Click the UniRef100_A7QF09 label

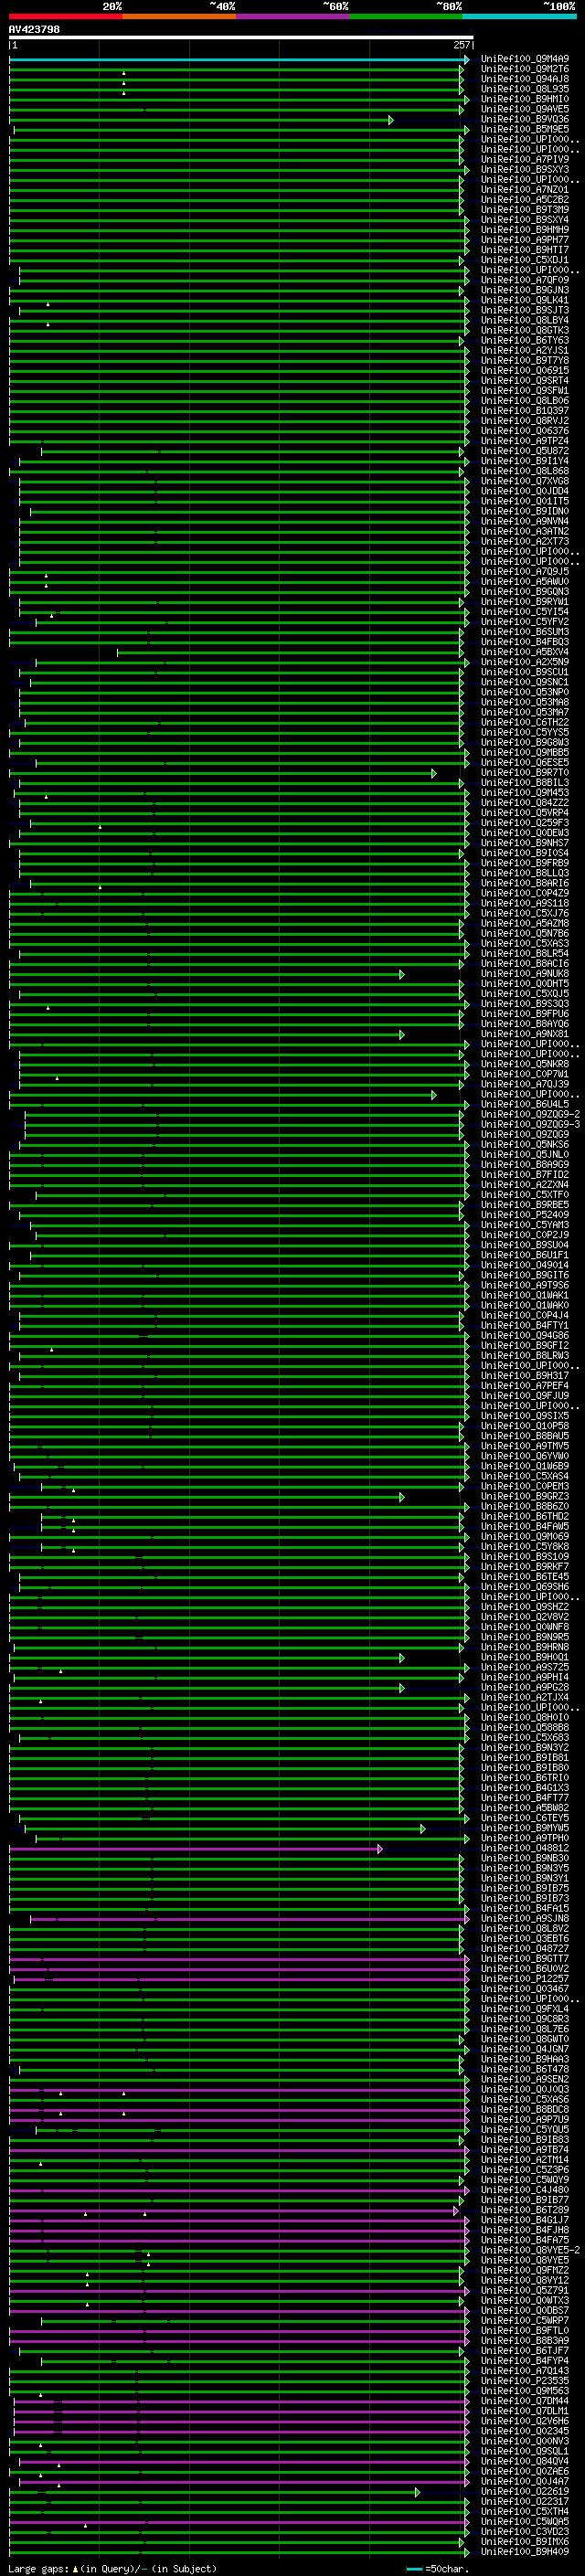pyautogui.click(x=525, y=280)
